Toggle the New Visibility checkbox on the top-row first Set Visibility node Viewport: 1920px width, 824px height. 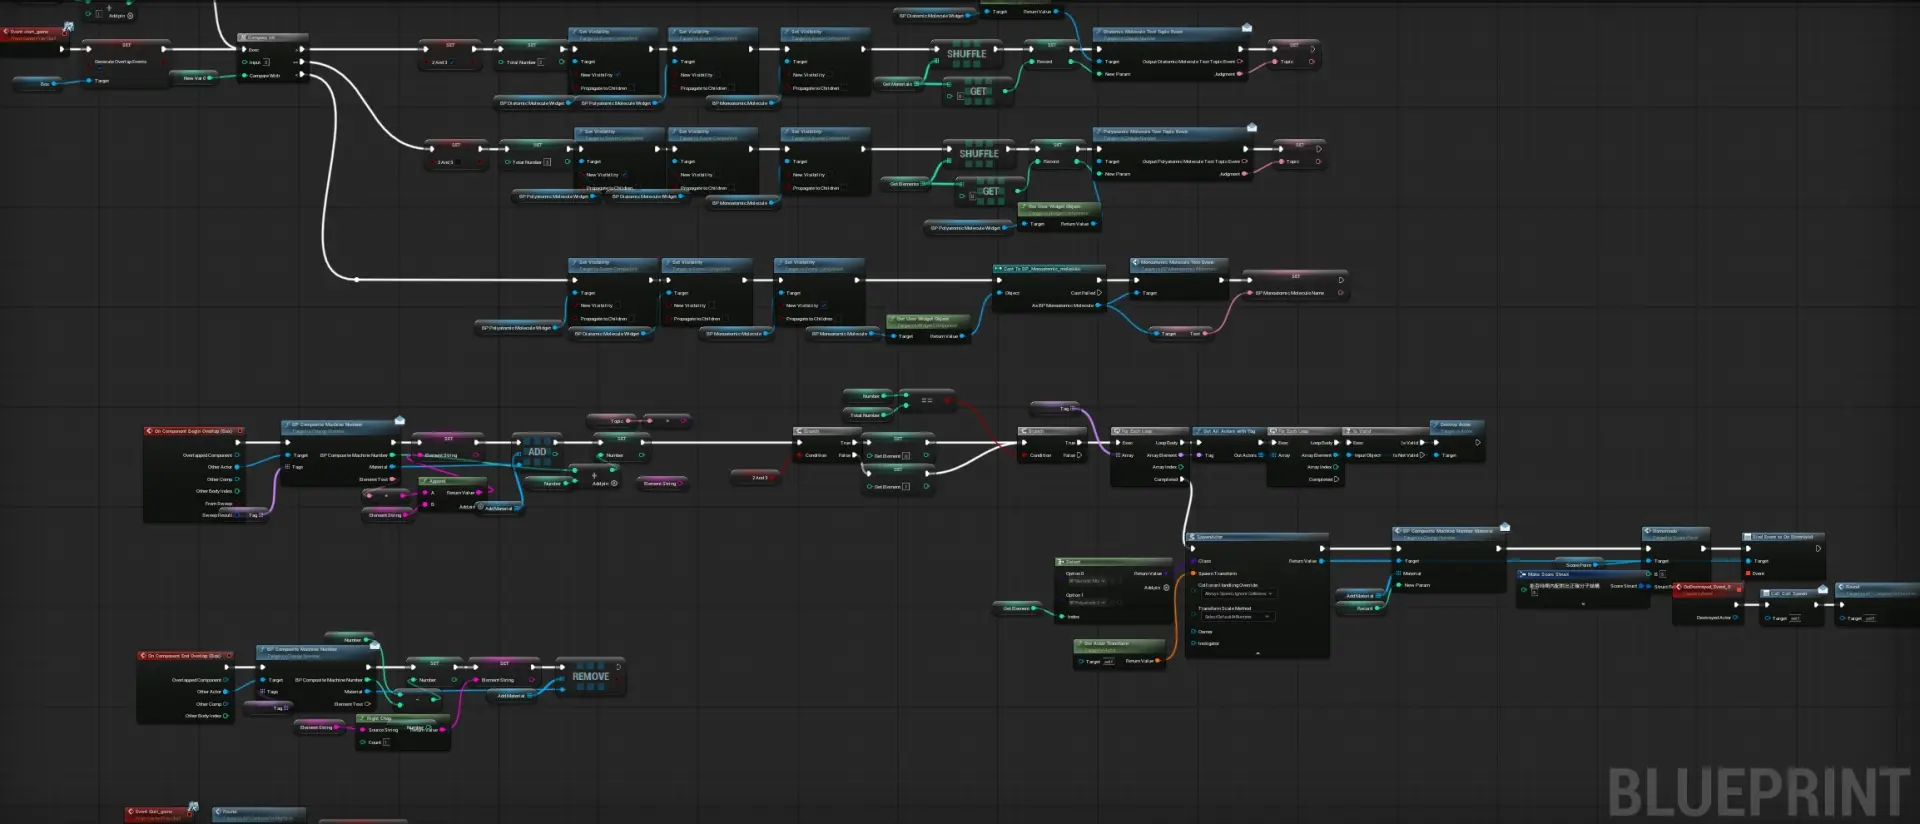[618, 75]
